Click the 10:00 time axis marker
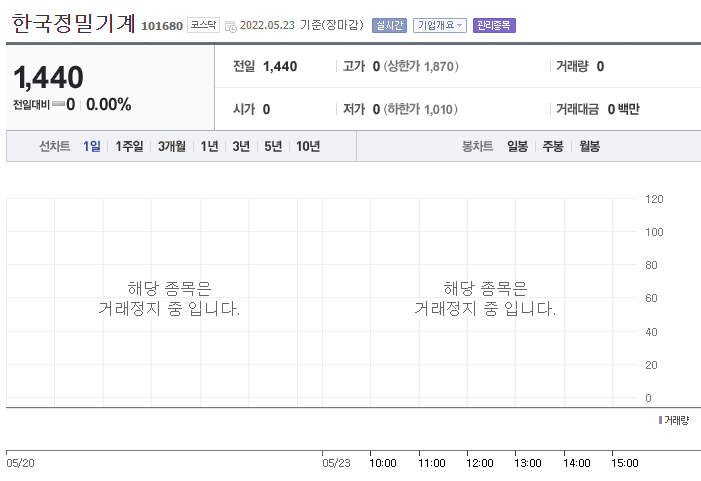701x481 pixels. [383, 463]
